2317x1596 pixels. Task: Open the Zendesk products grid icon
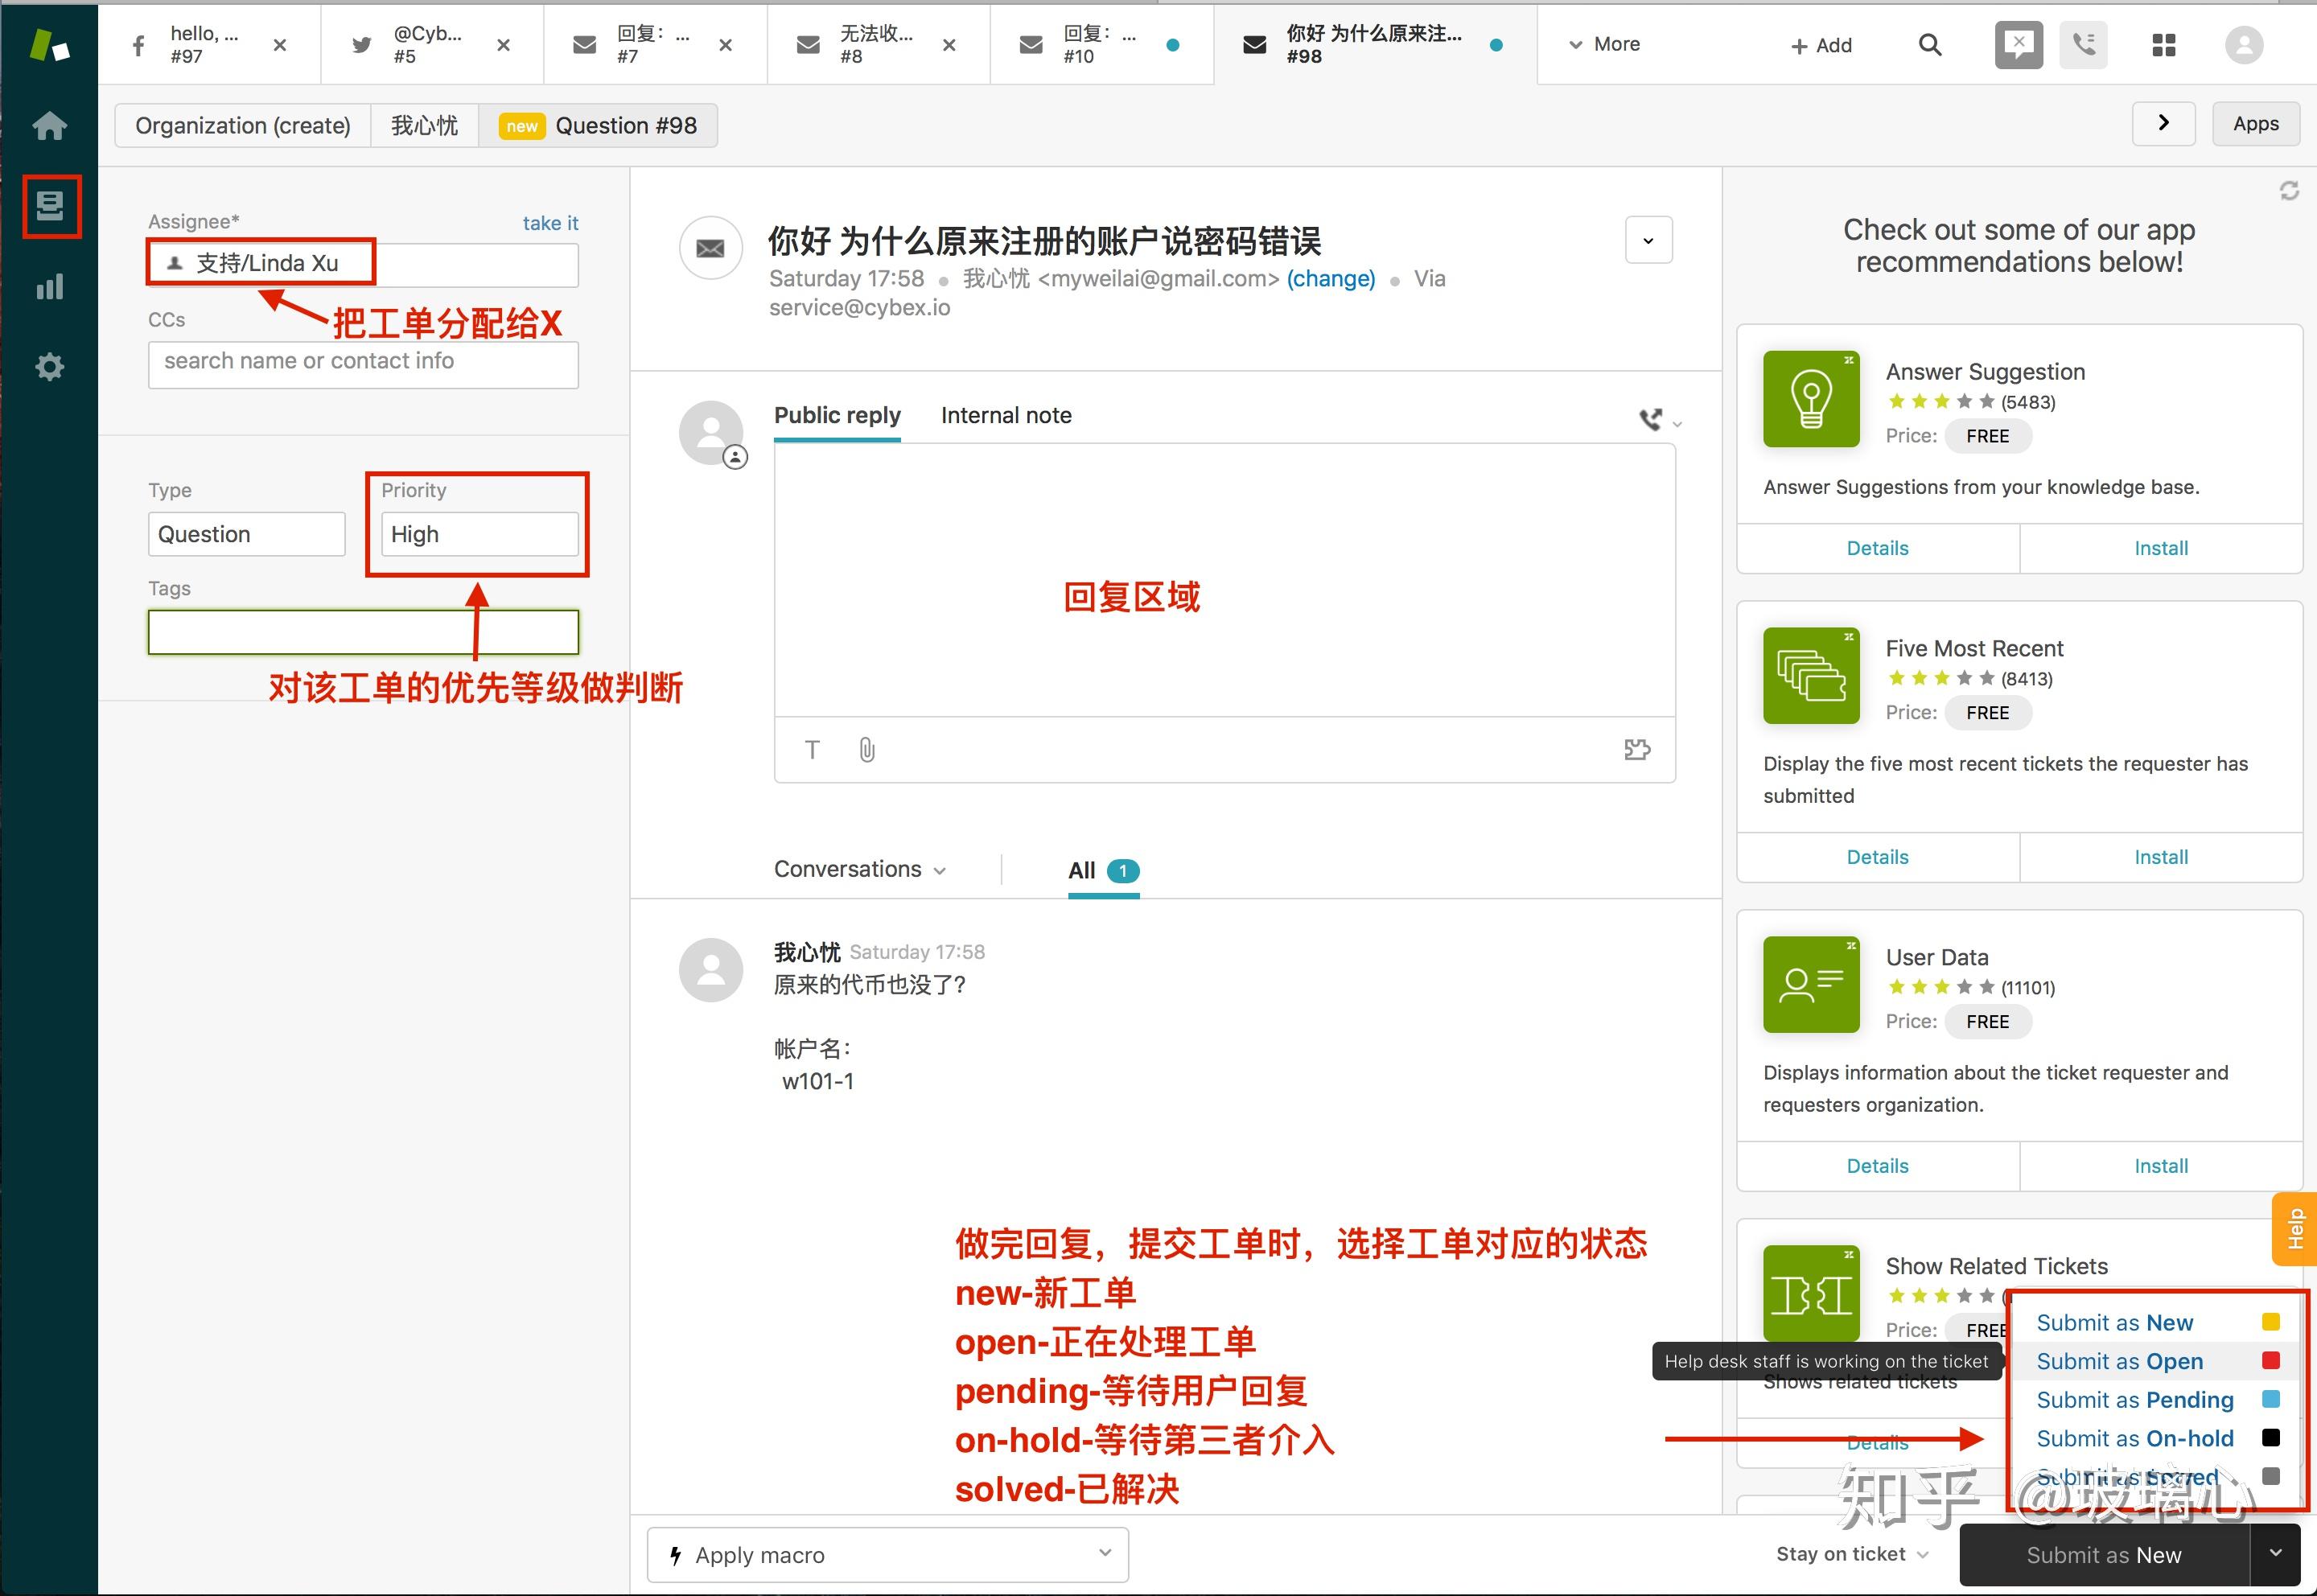2164,44
